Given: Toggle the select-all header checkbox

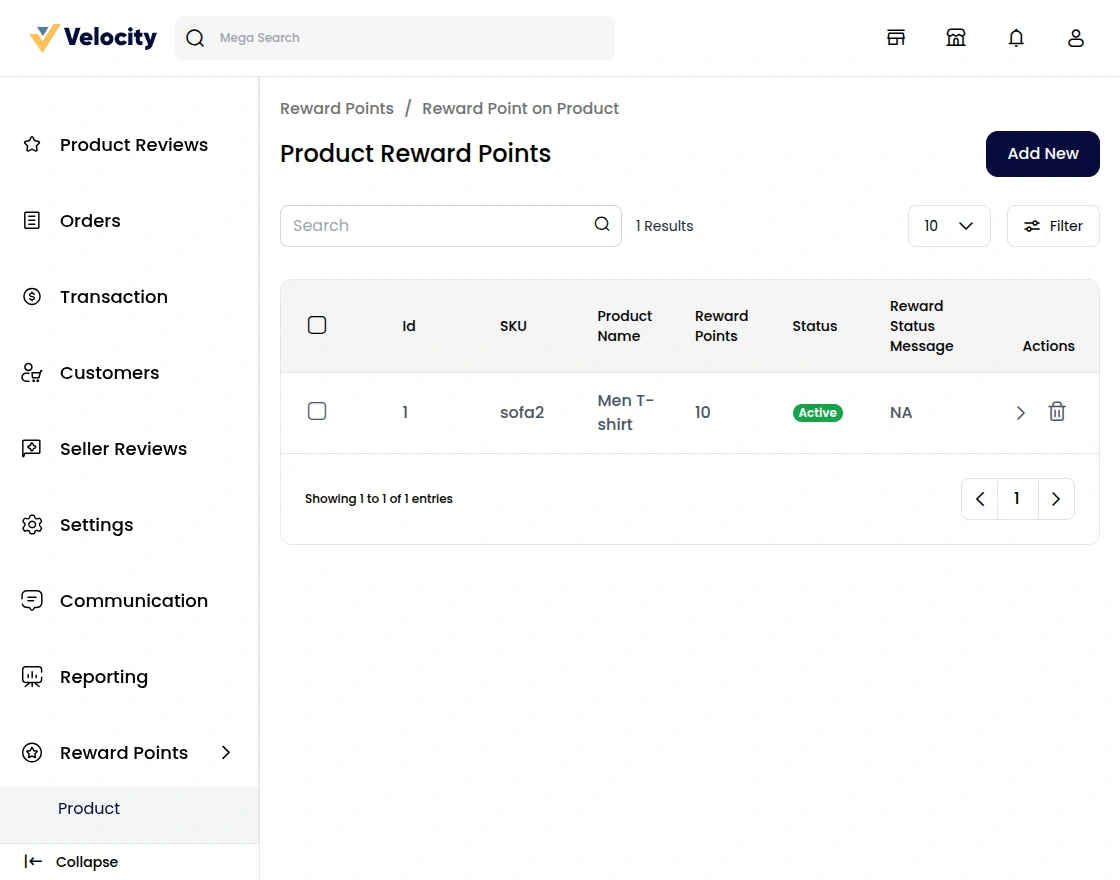Looking at the screenshot, I should tap(317, 325).
